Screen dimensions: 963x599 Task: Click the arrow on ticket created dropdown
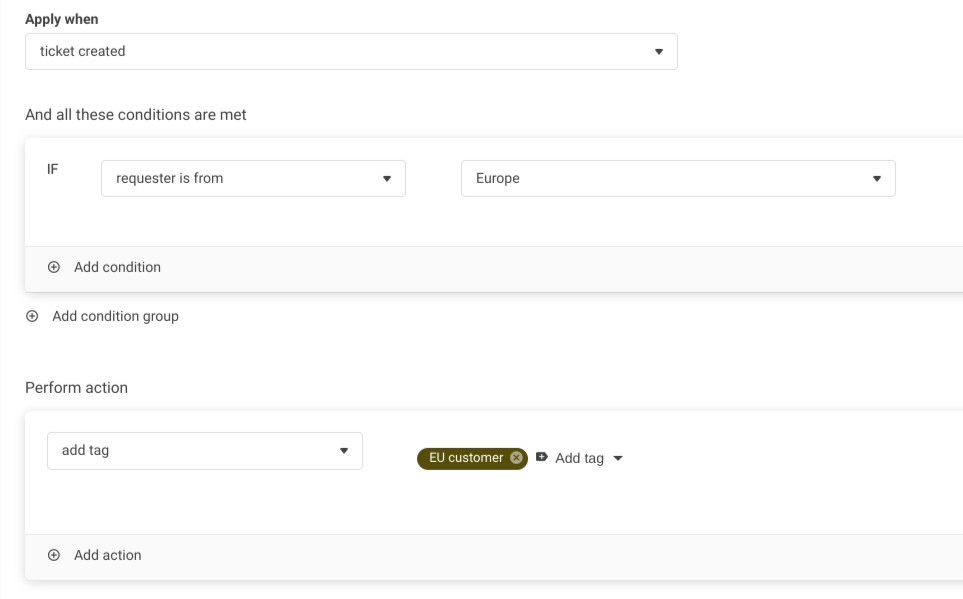(x=658, y=52)
